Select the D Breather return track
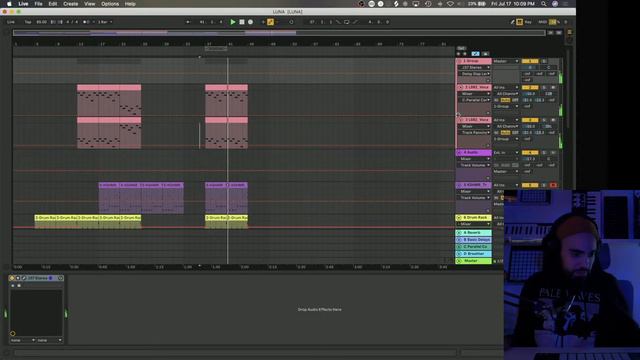The image size is (640, 360). (x=473, y=253)
